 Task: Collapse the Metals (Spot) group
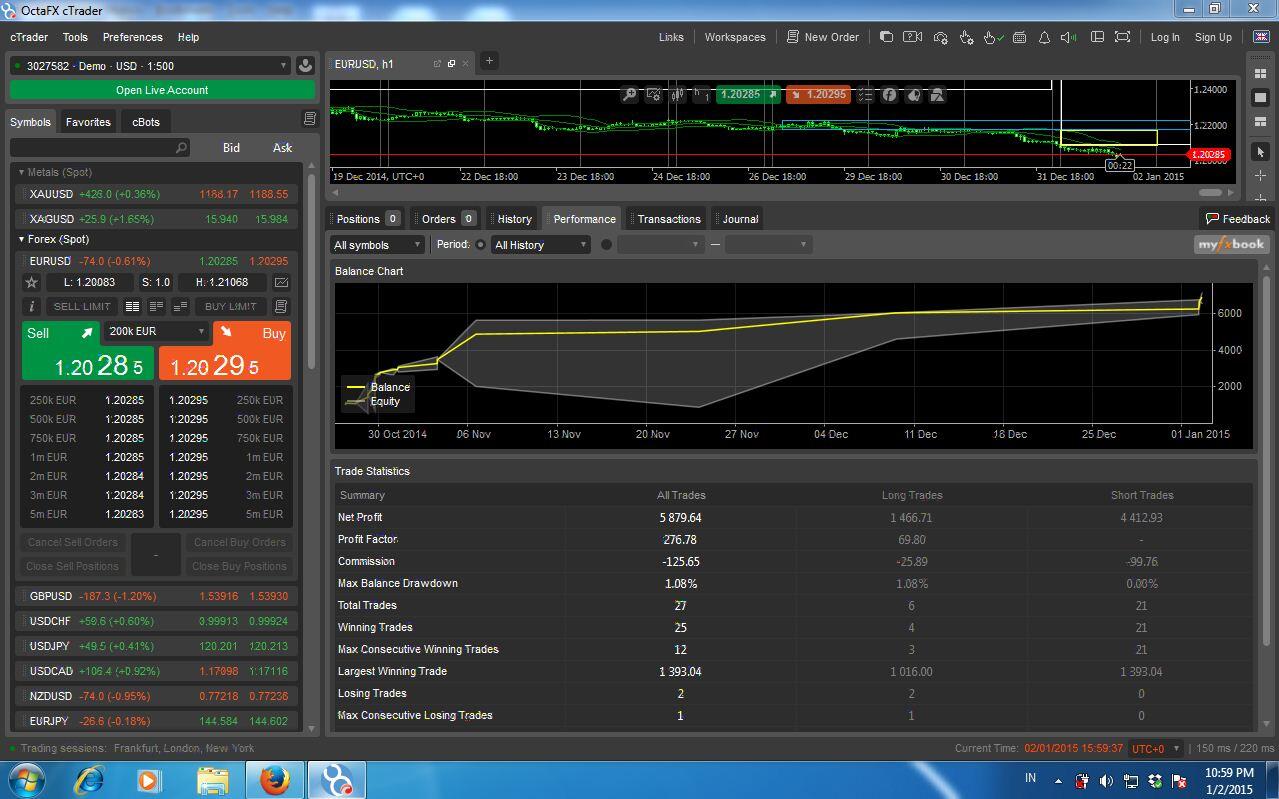tap(22, 172)
